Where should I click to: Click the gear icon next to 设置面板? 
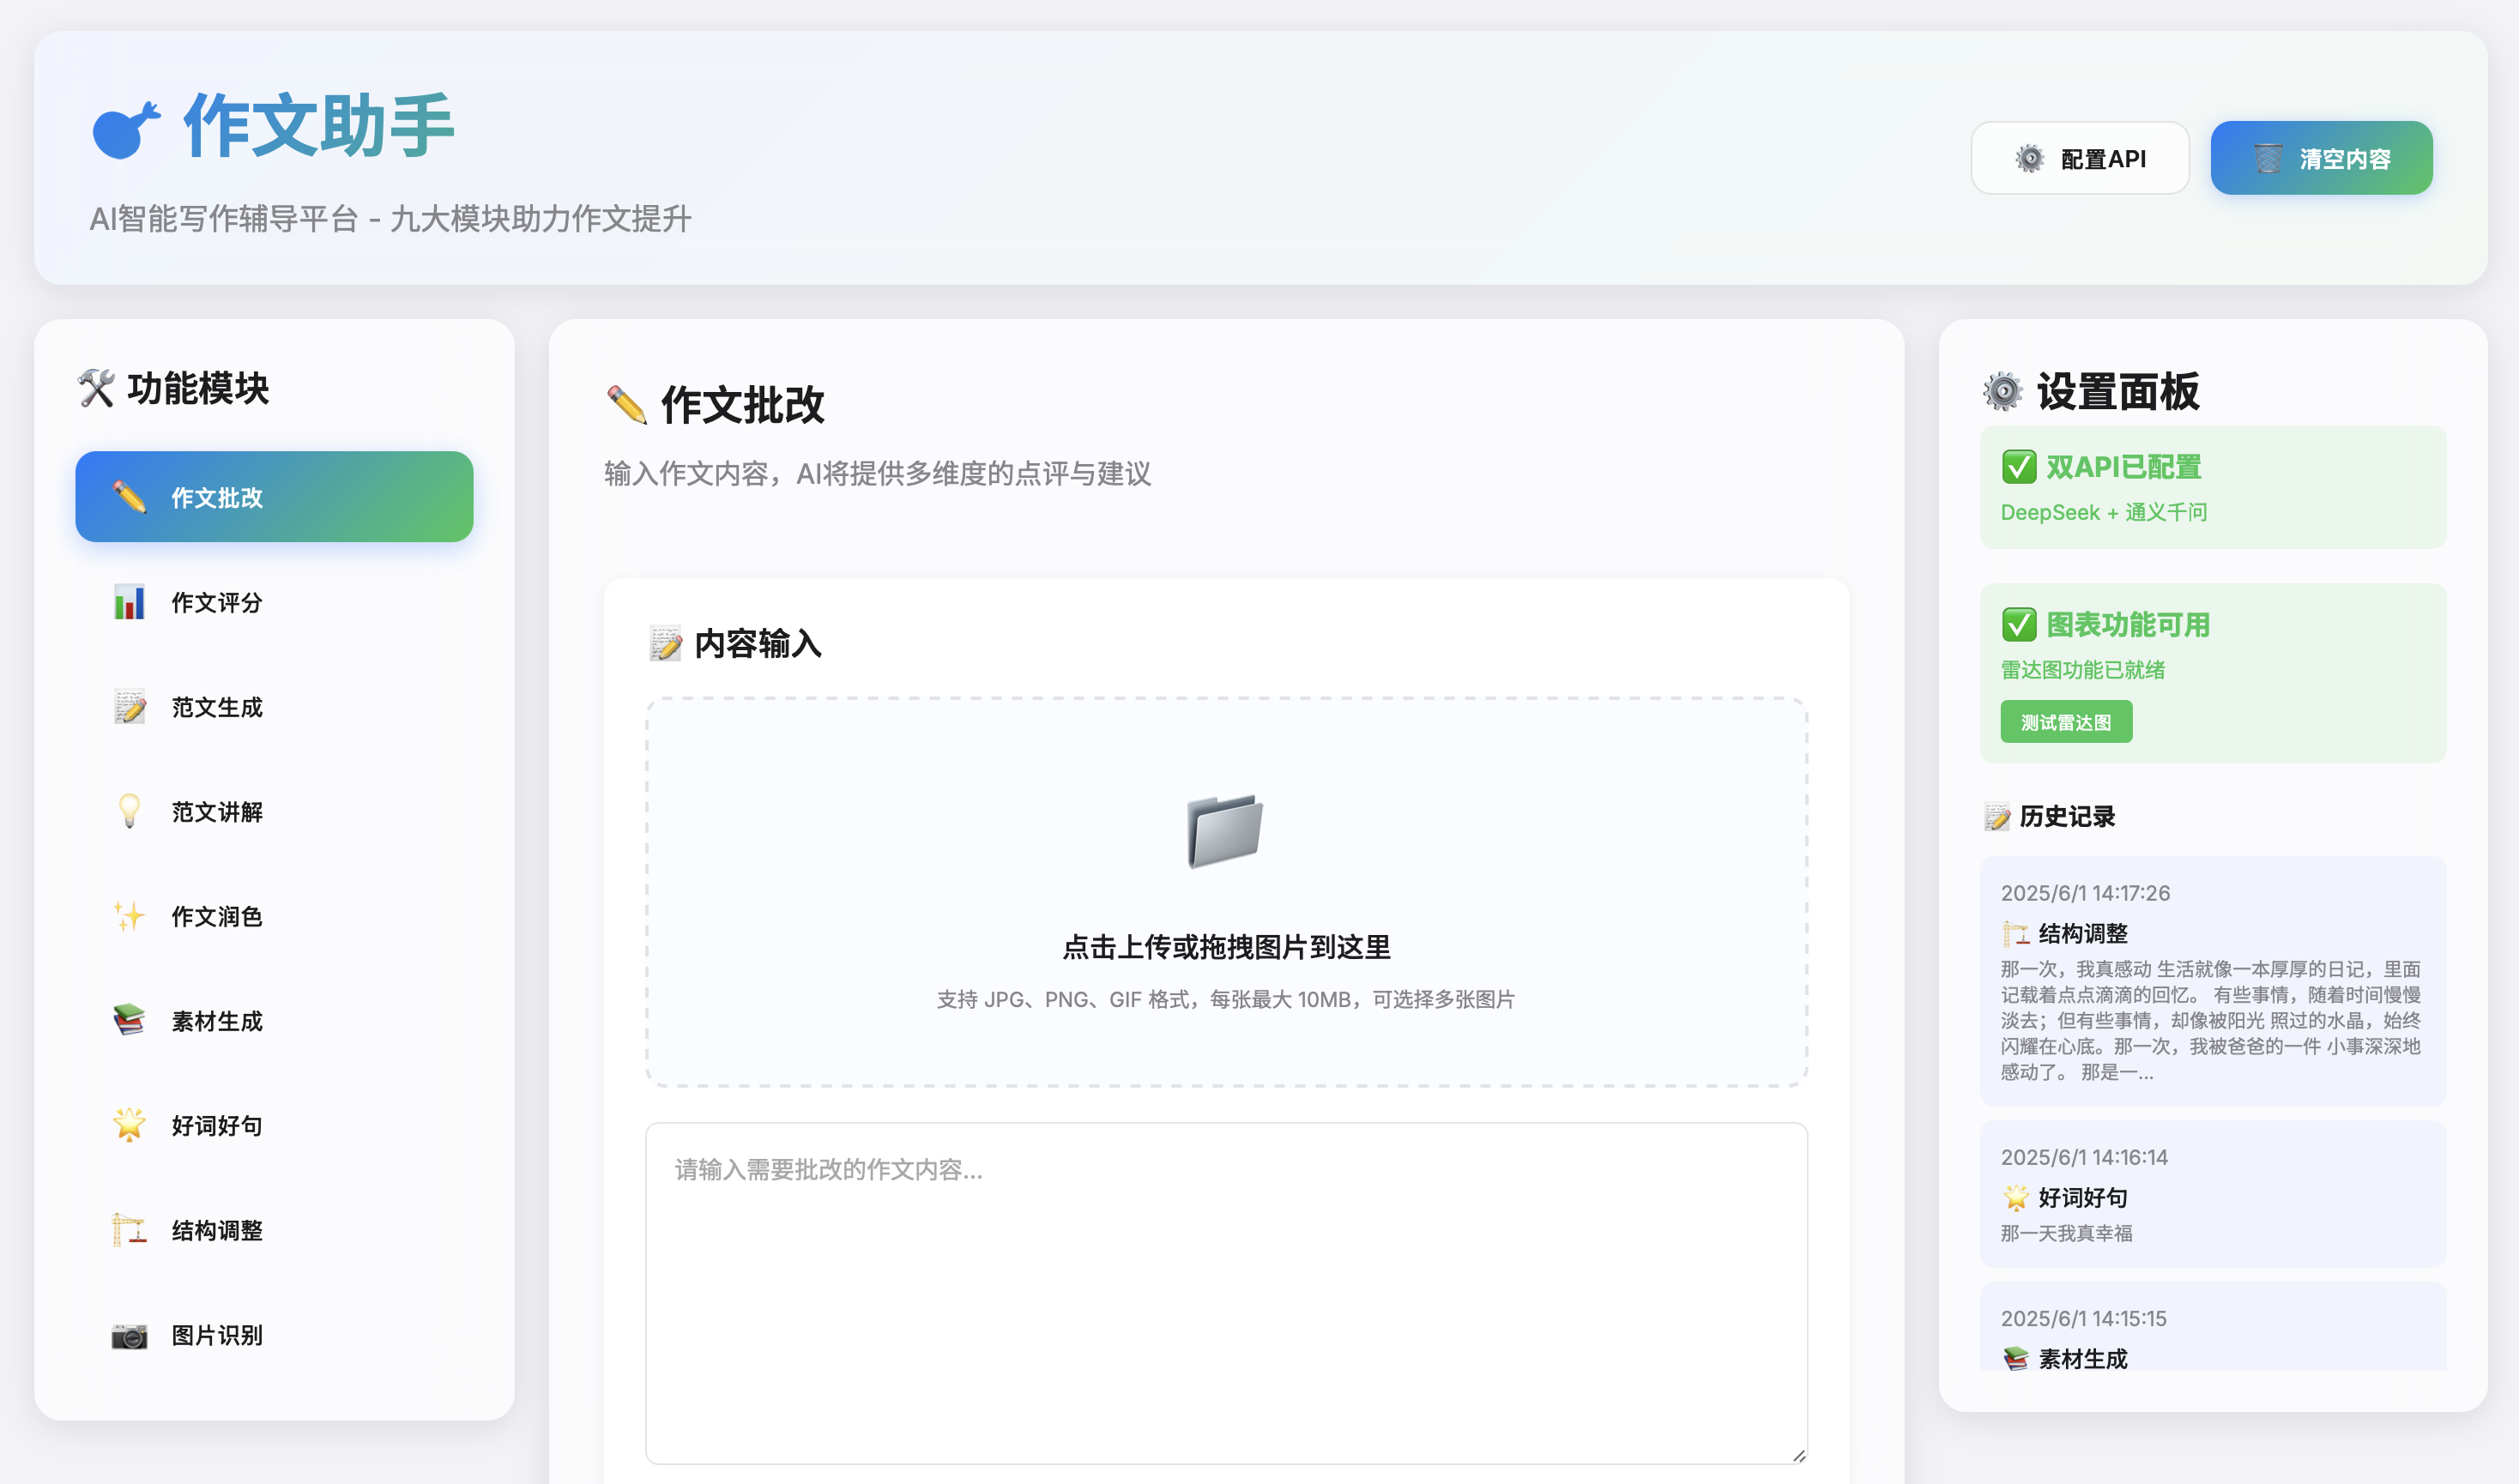click(x=2002, y=391)
